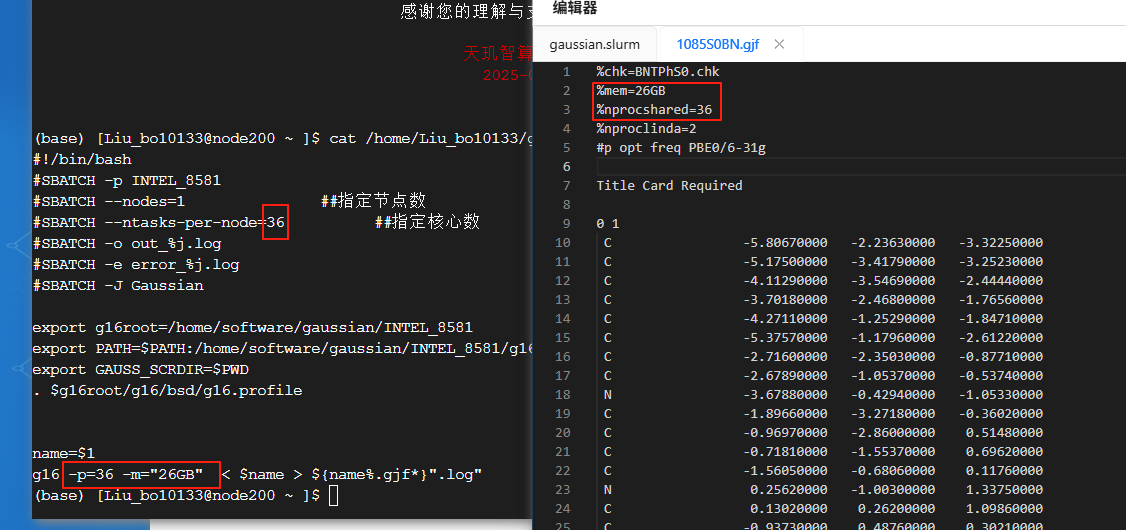This screenshot has width=1126, height=530.
Task: Click the 'export GAUSS_SCRDIR=$PWD' line
Action: click(140, 370)
